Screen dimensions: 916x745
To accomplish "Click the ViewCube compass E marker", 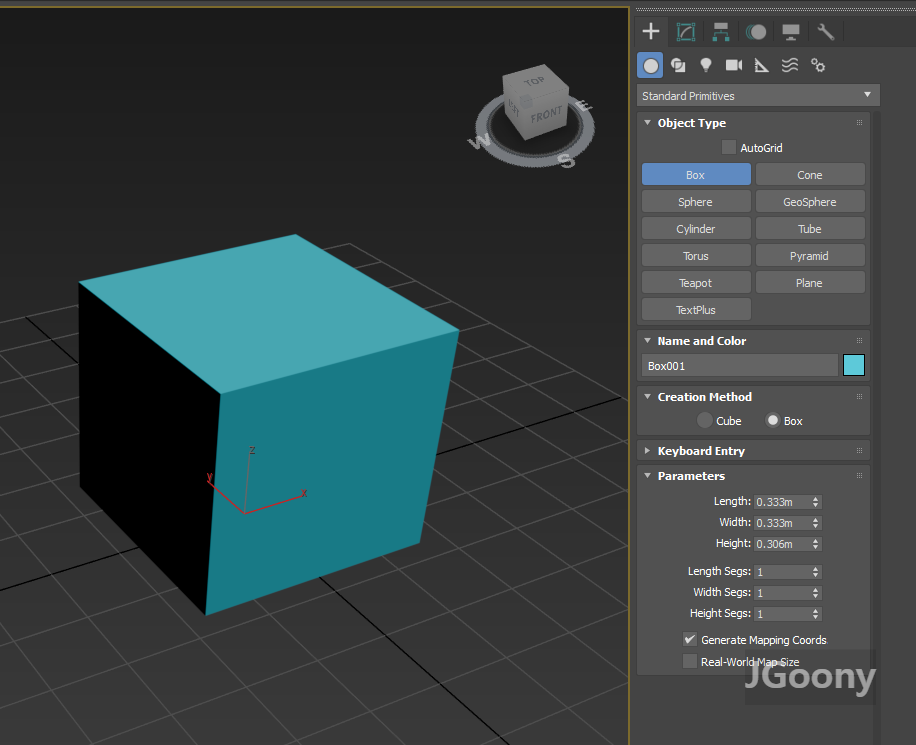I will (584, 106).
